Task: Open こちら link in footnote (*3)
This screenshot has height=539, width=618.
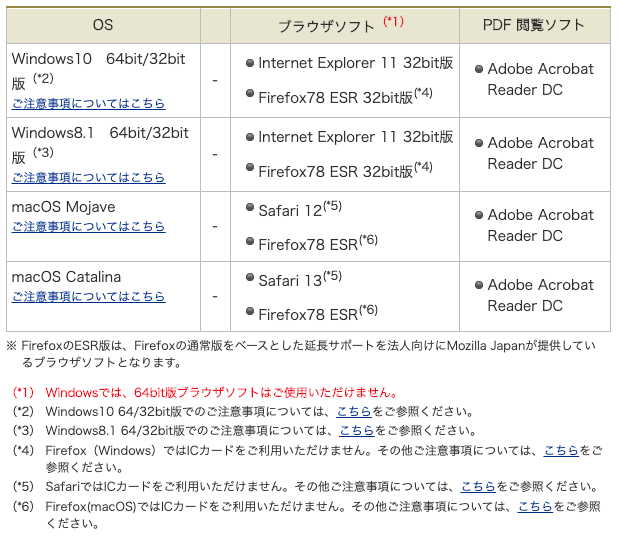Action: point(356,430)
